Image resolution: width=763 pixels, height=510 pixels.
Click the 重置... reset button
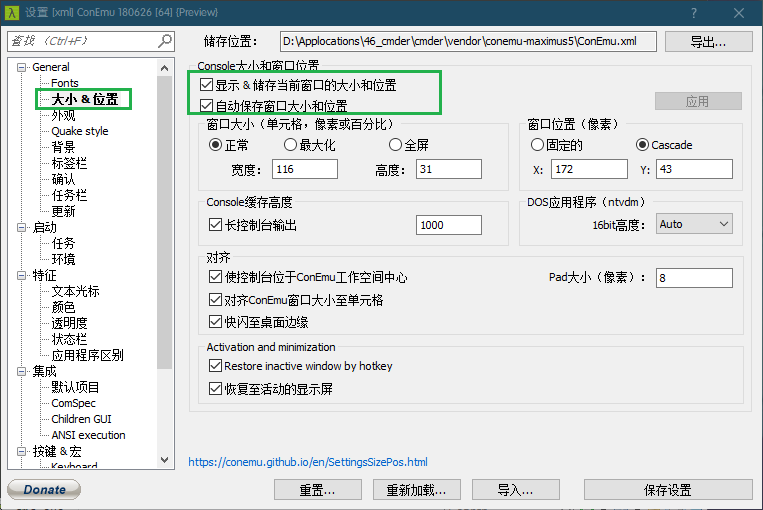click(x=317, y=490)
